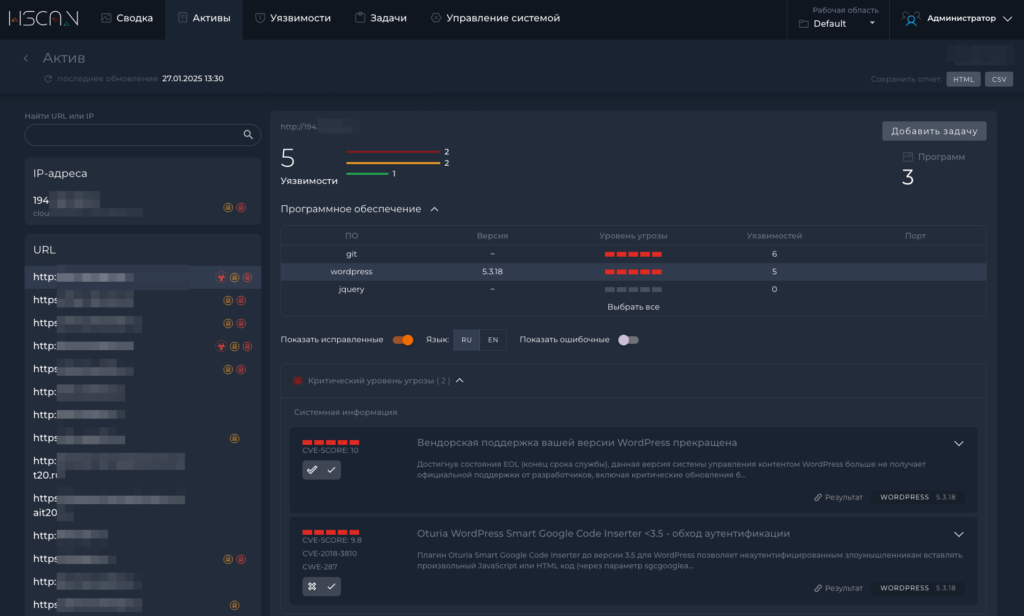Viewport: 1024px width, 616px height.
Task: Open the Активы menu
Action: coord(204,18)
